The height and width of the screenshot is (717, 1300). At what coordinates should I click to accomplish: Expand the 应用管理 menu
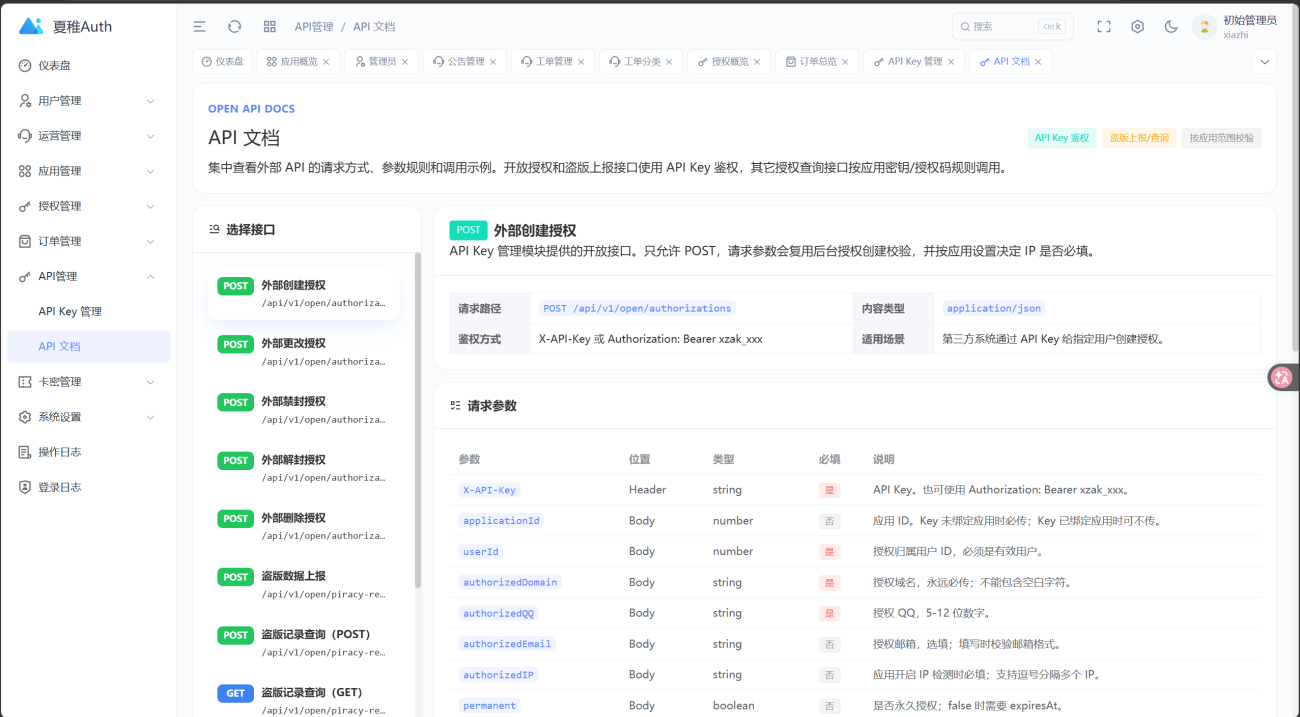pos(88,171)
